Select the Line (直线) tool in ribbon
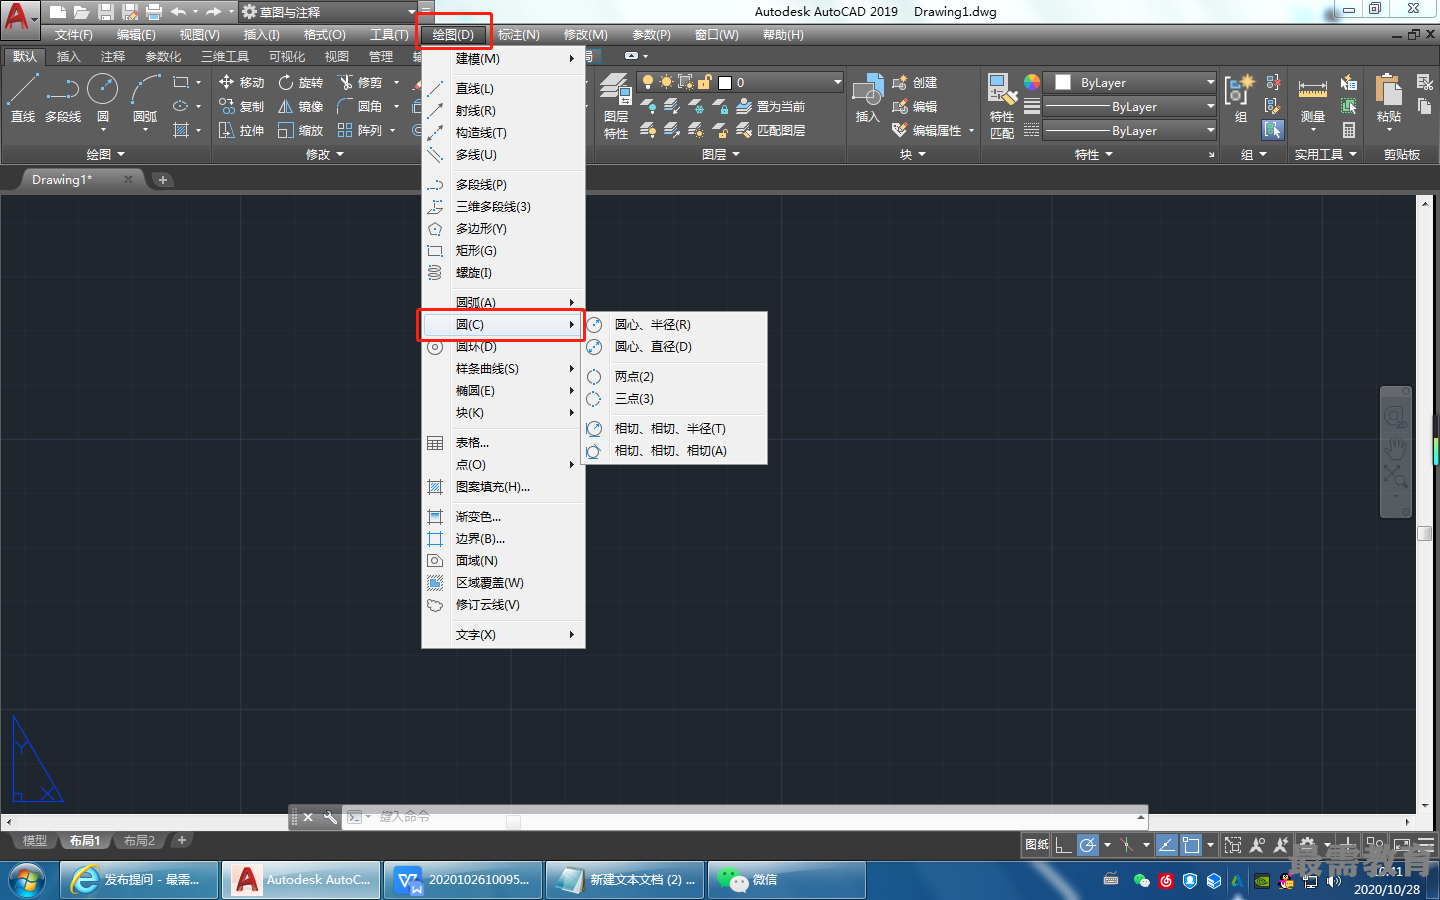 [23, 98]
